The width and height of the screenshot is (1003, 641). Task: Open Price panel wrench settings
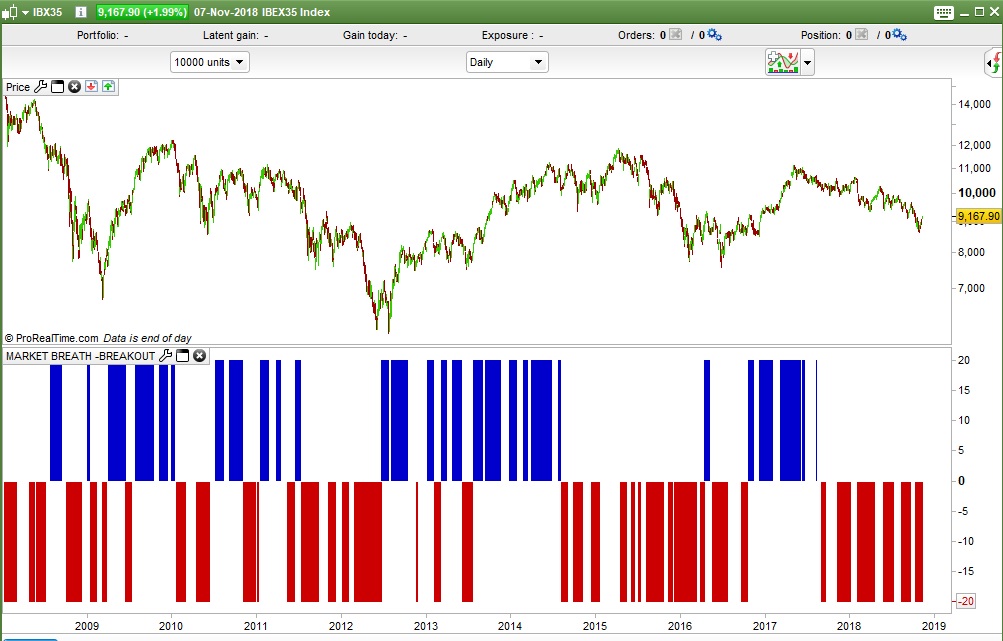click(40, 86)
